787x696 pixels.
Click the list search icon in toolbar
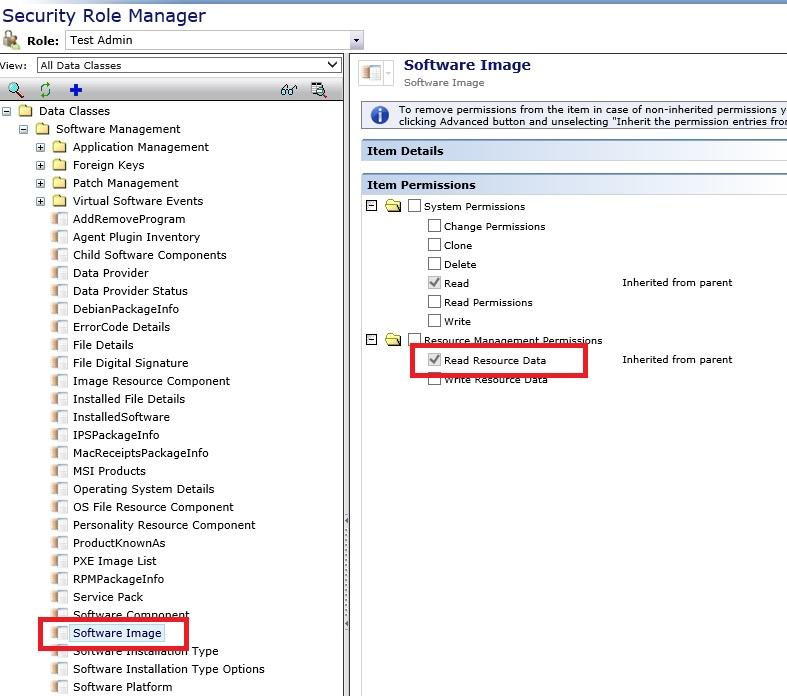click(x=318, y=90)
